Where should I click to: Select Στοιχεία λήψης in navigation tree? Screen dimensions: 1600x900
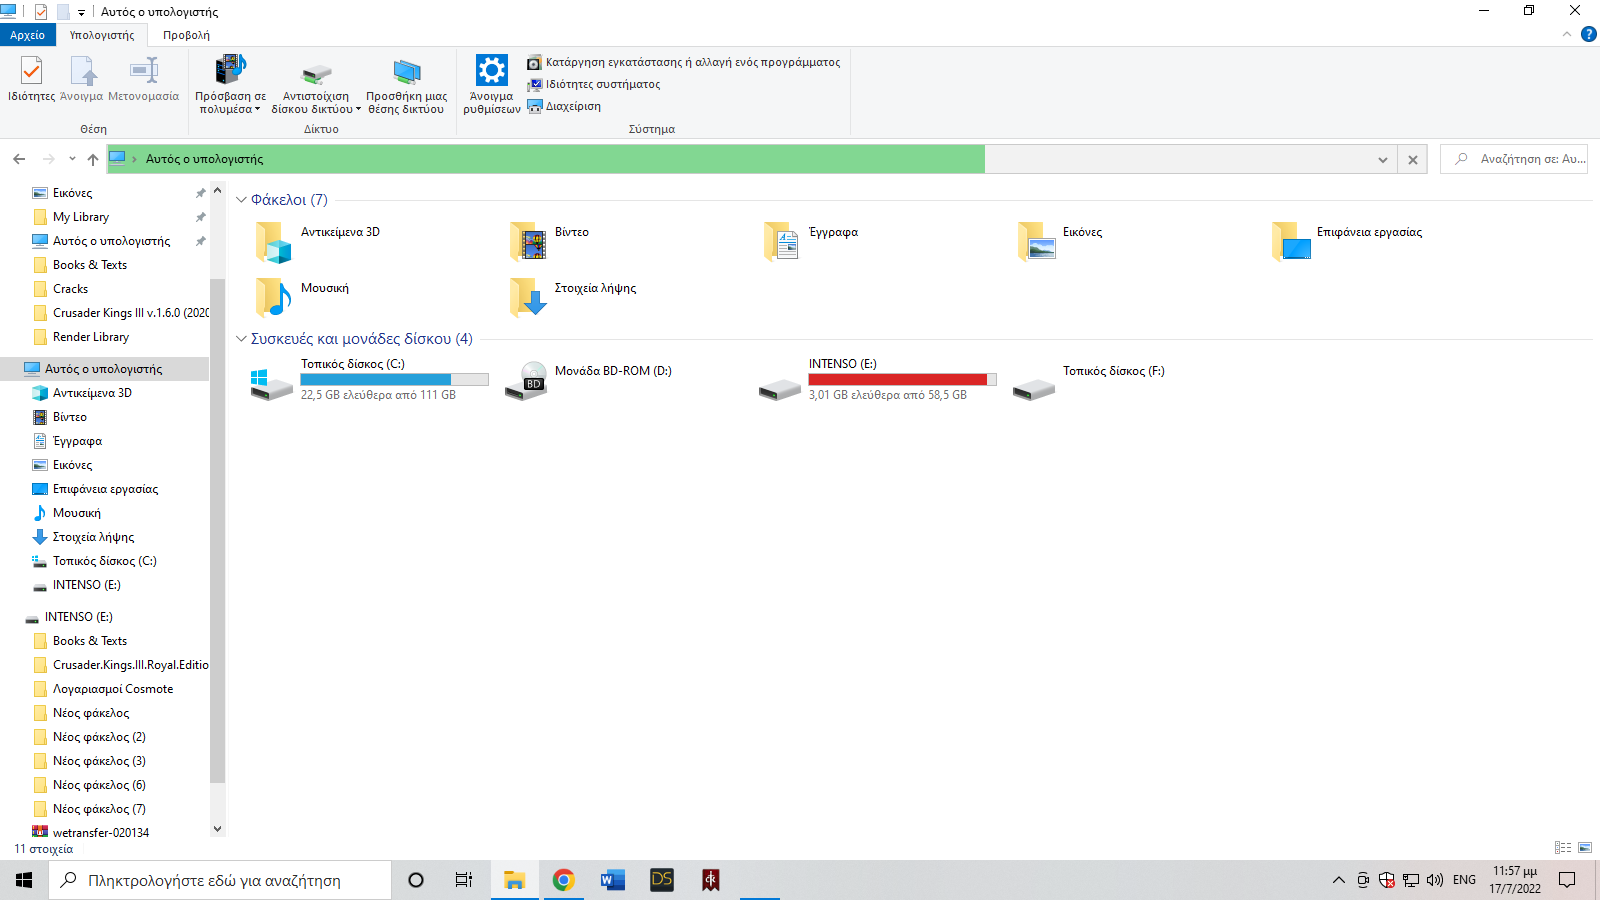pyautogui.click(x=93, y=537)
